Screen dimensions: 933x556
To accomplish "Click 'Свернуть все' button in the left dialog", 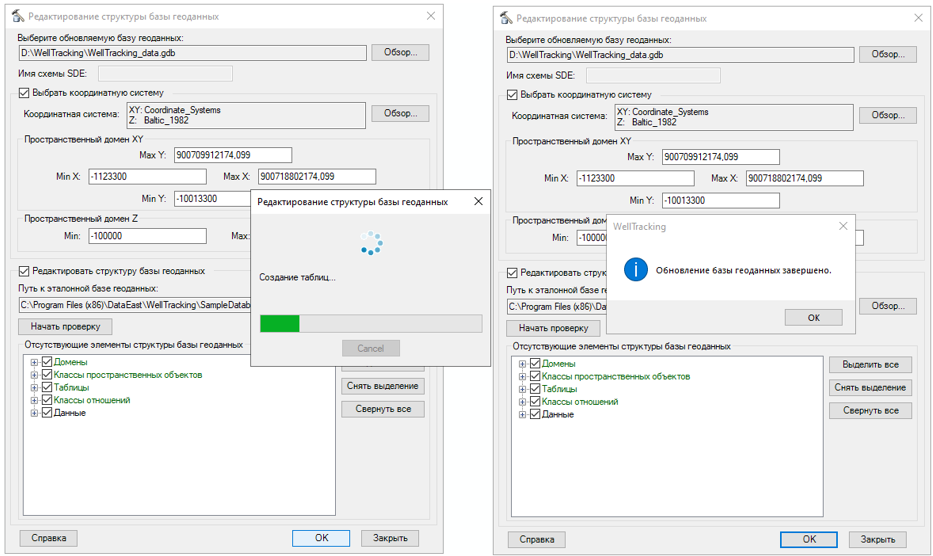I will [382, 409].
